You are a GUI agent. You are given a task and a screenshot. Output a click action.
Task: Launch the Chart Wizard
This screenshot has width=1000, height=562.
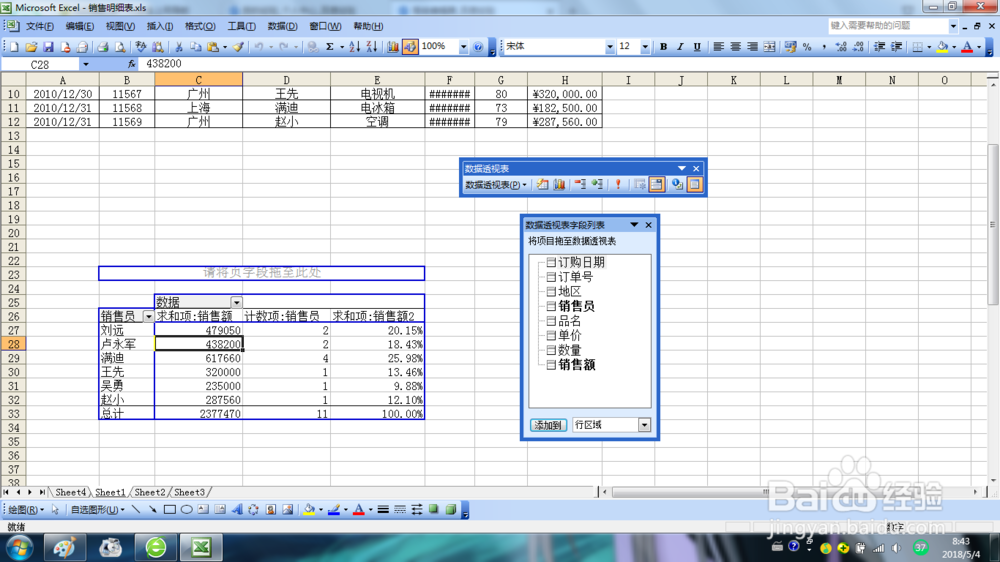click(393, 47)
